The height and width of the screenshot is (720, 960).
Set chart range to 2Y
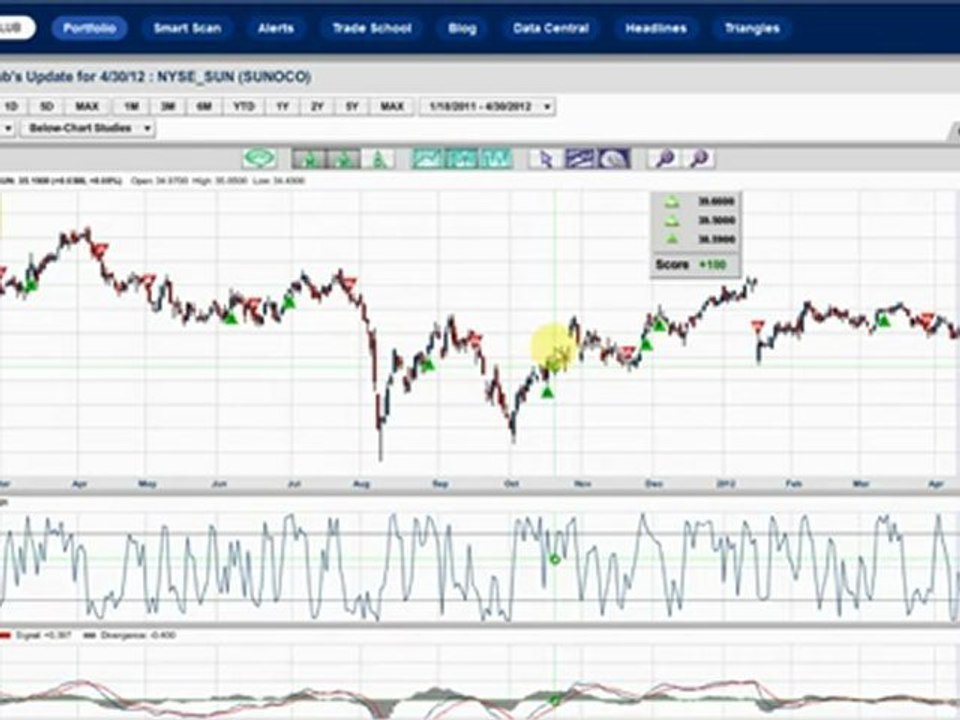317,107
